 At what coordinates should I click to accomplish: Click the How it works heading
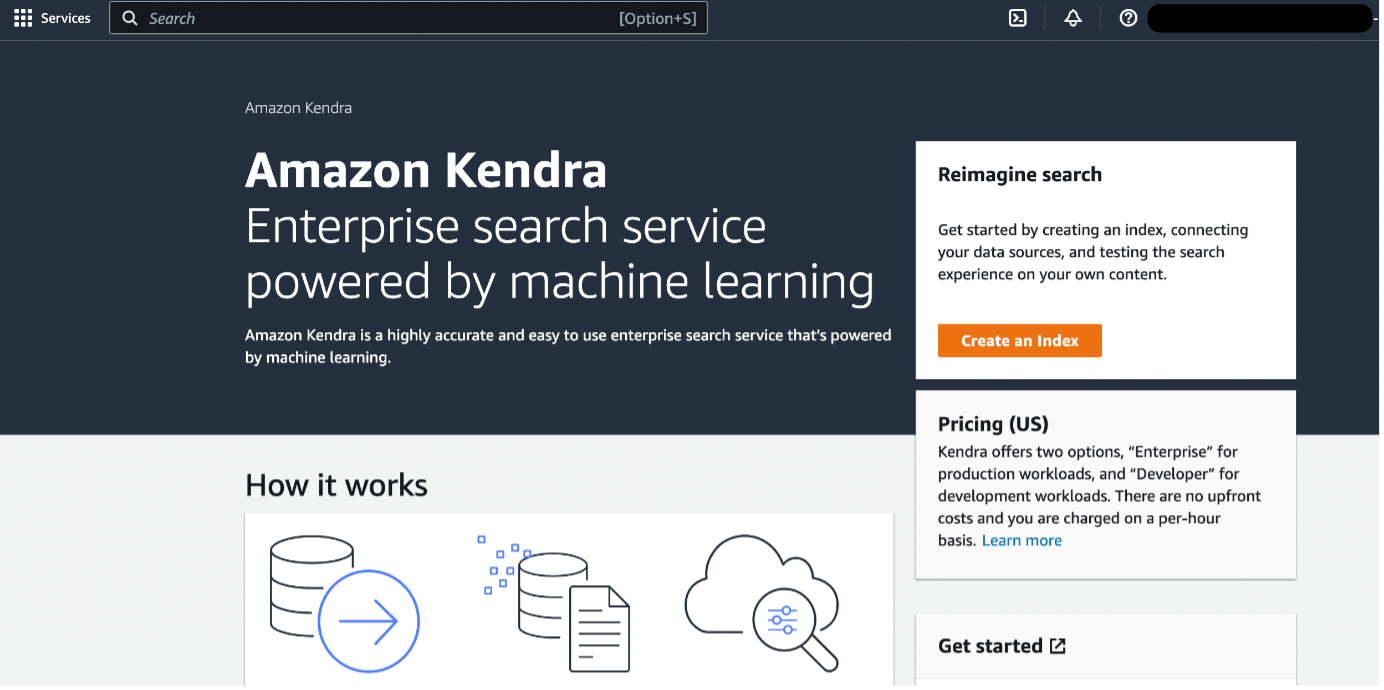(336, 486)
